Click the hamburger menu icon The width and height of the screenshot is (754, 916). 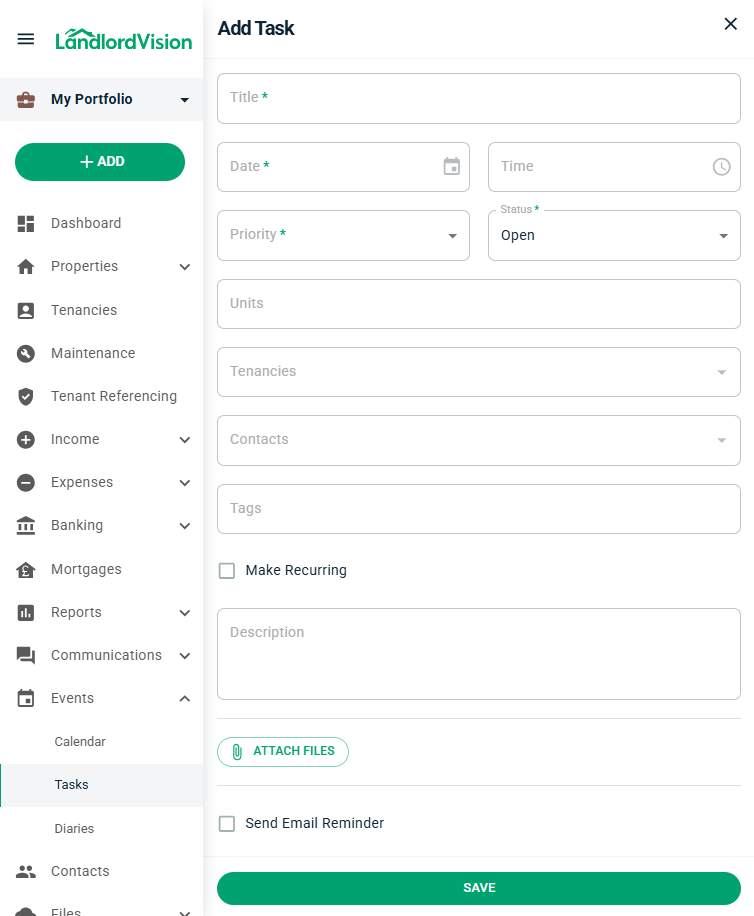click(x=26, y=39)
